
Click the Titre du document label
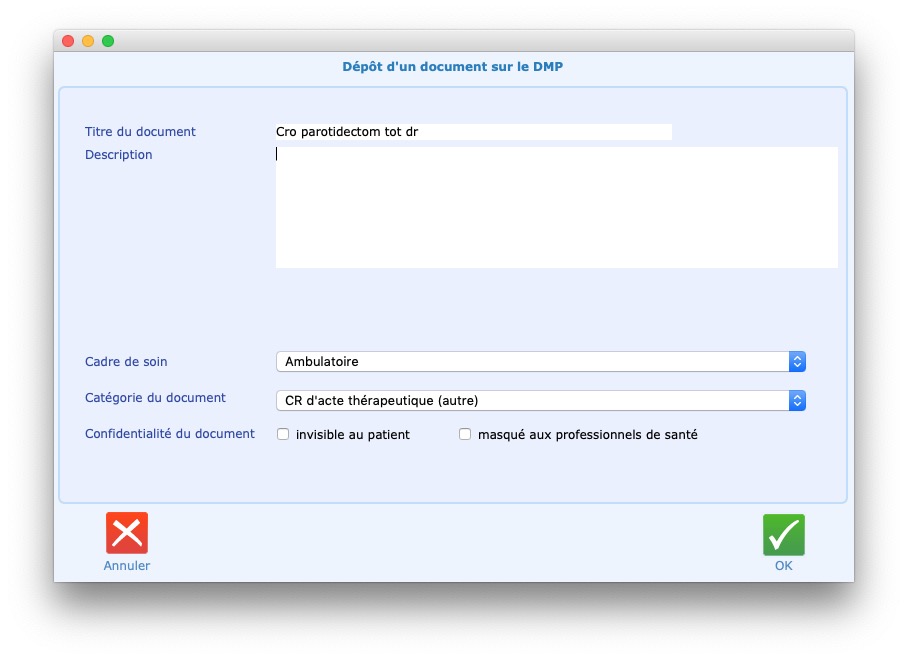(140, 132)
